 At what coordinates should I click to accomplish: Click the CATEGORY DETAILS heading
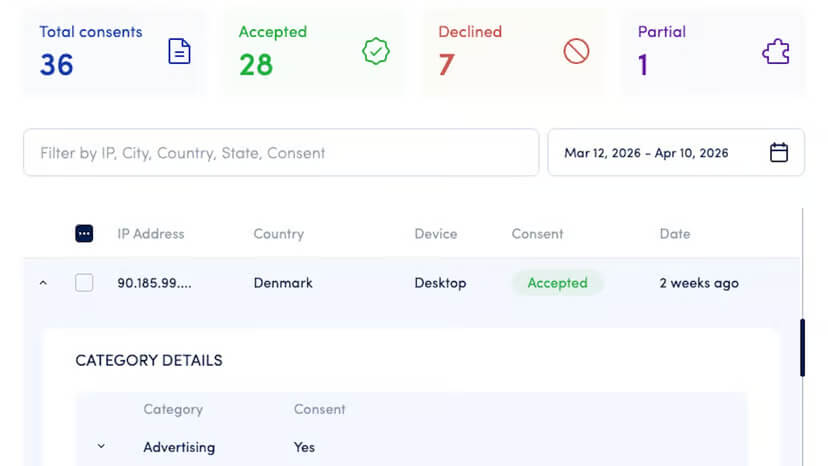[148, 360]
